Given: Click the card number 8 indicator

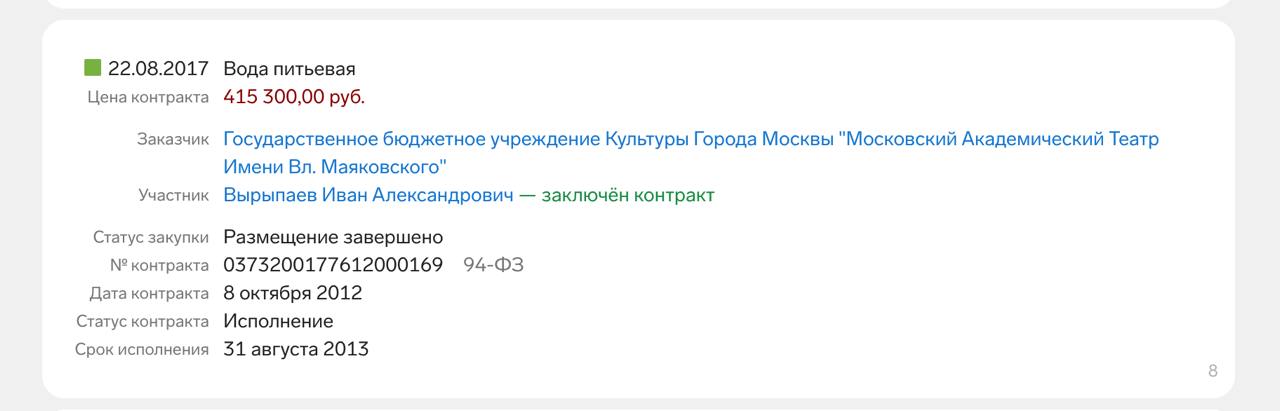Looking at the screenshot, I should [1212, 371].
